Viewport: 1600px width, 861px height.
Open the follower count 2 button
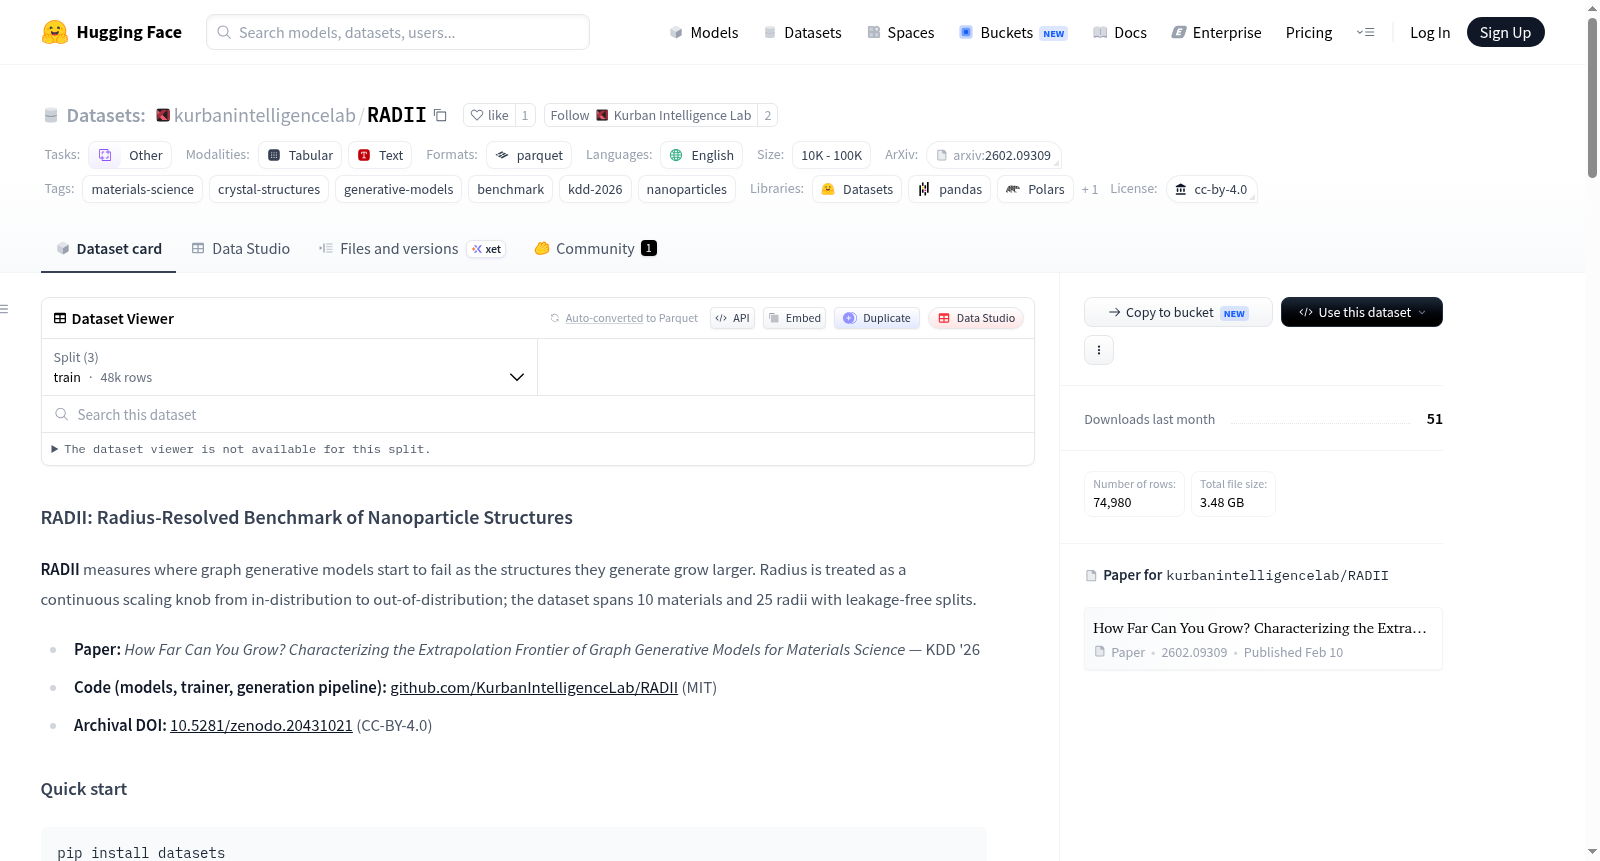coord(768,115)
